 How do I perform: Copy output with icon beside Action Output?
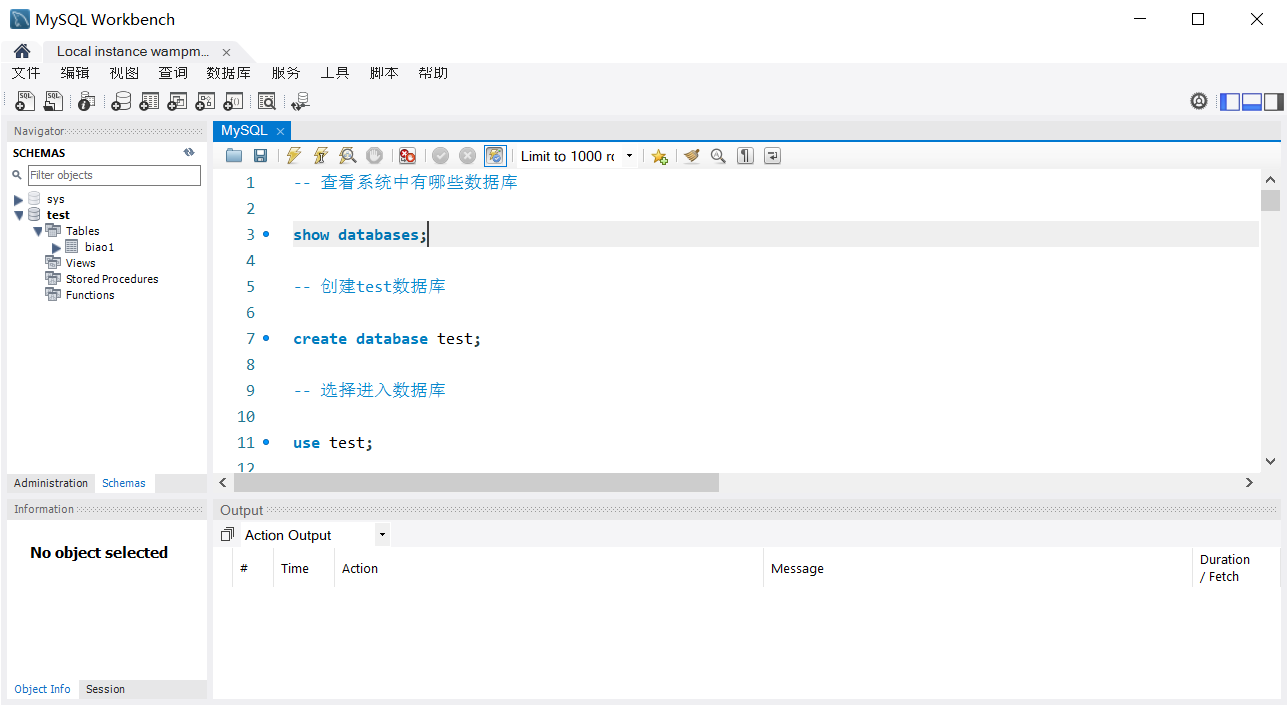227,535
